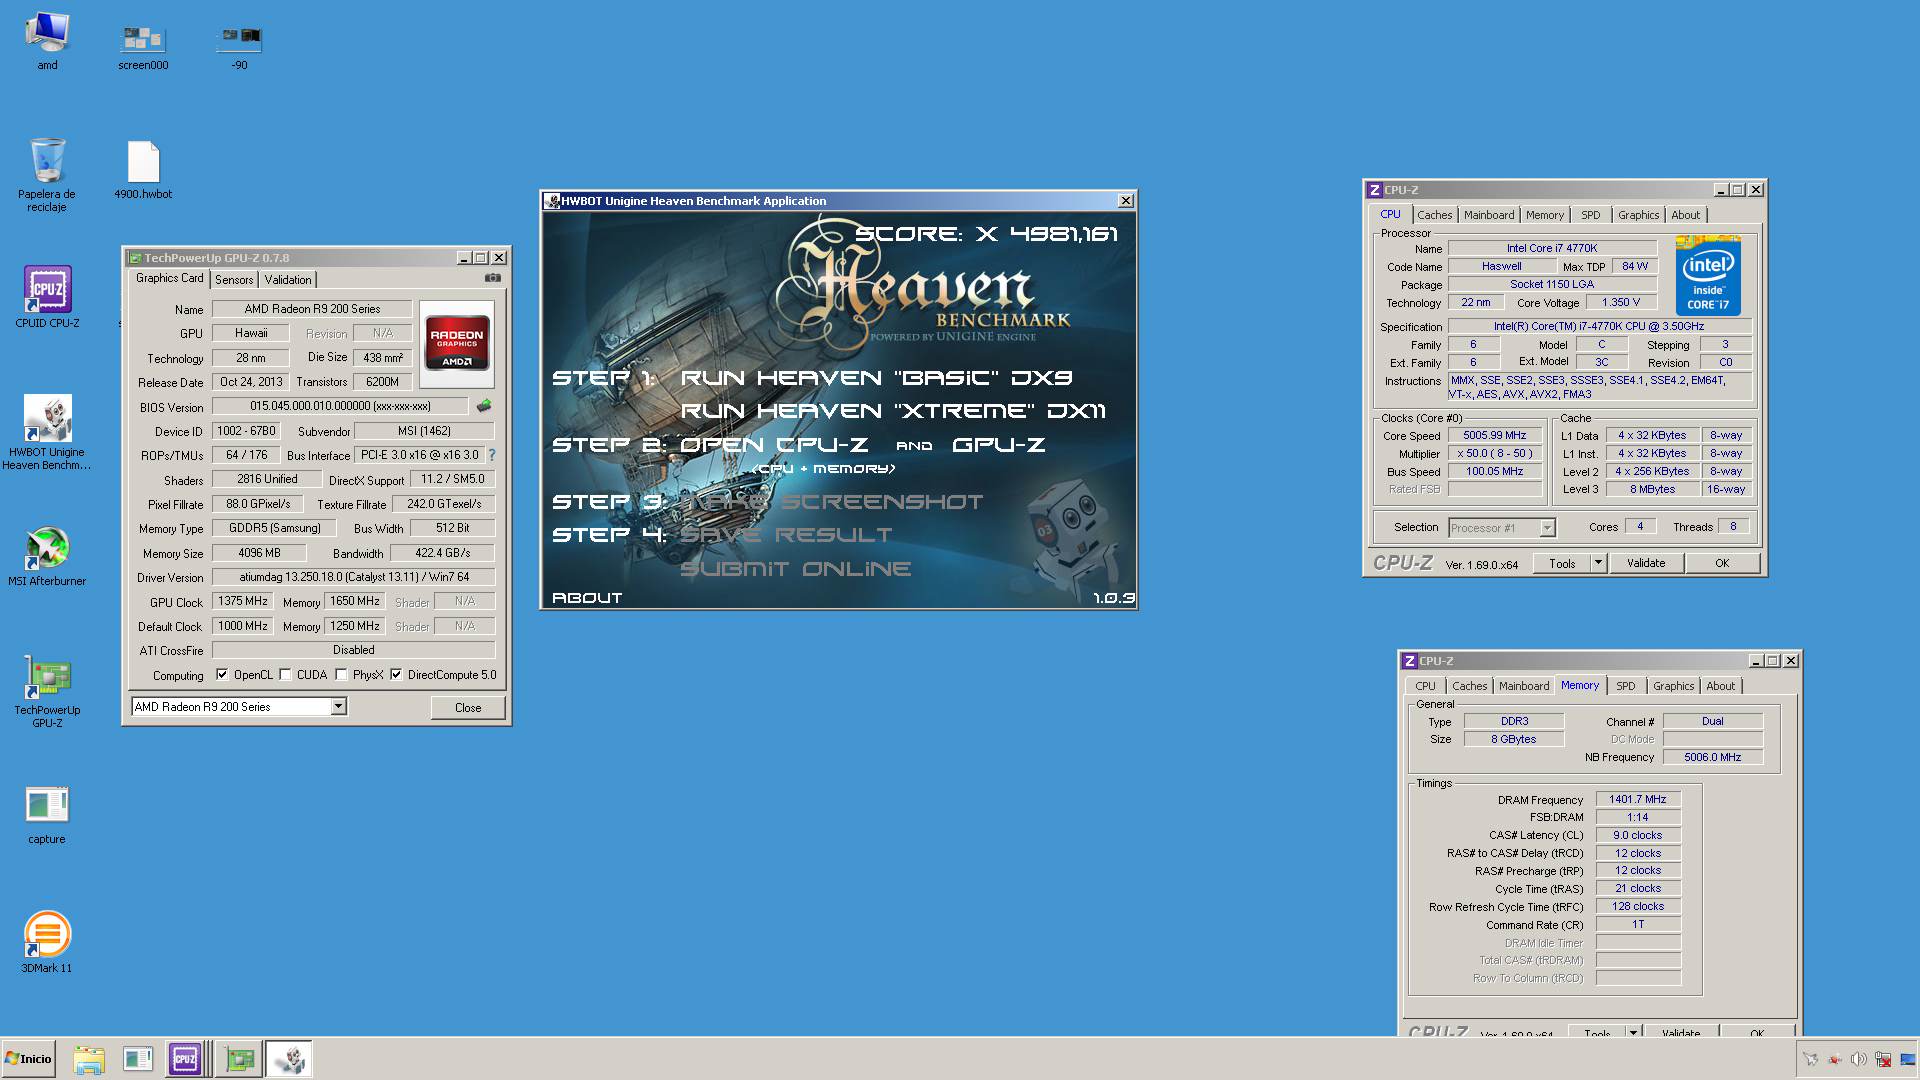Expand the Tools dropdown arrow in CPU-Z CPU window

1598,563
